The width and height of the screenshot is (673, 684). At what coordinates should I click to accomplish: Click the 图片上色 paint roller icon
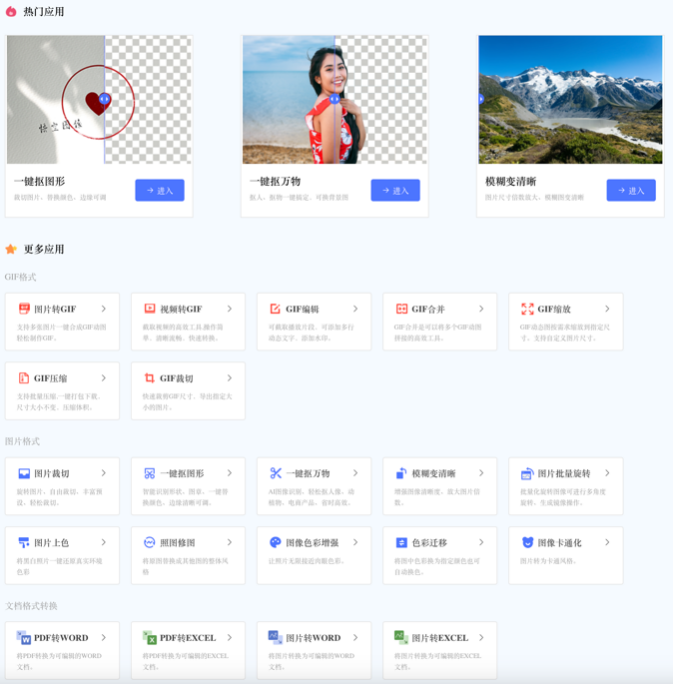point(24,543)
